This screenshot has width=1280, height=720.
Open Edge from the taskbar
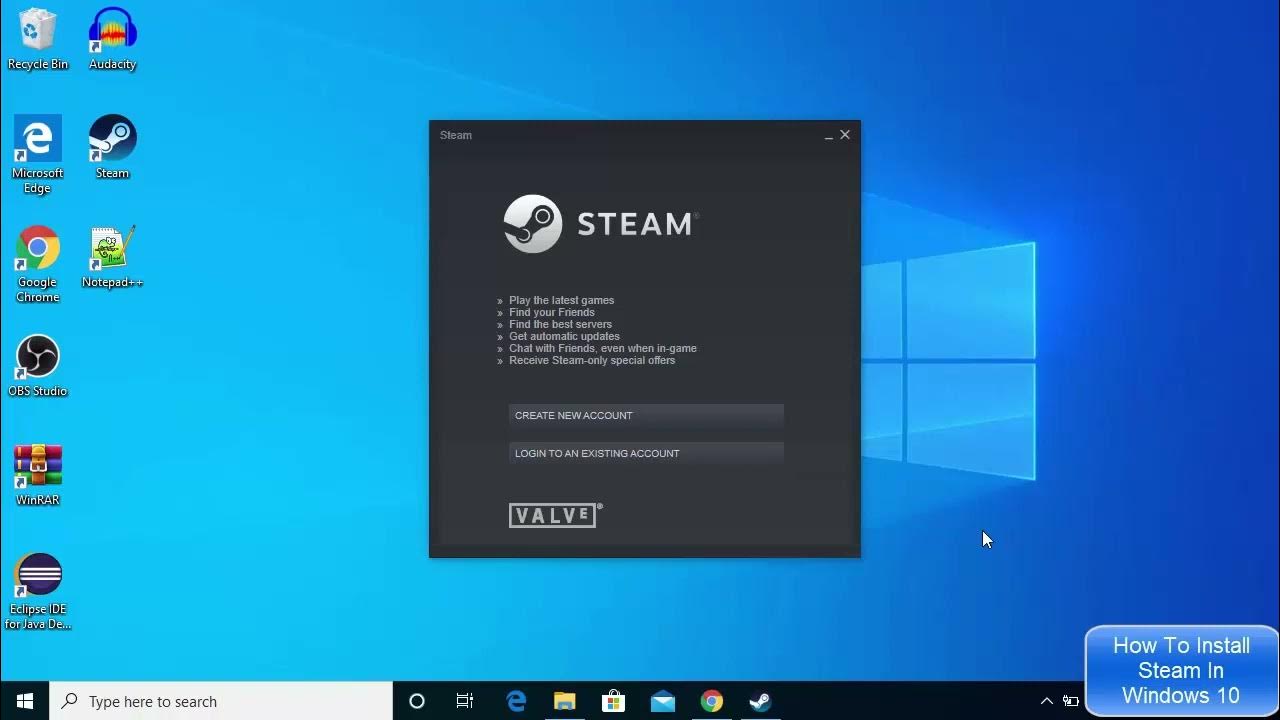click(516, 701)
